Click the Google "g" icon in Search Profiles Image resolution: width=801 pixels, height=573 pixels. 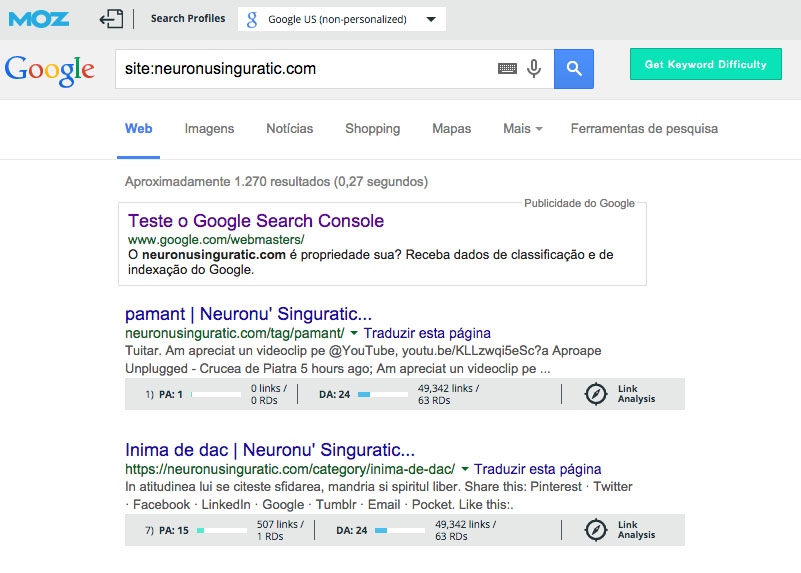252,19
